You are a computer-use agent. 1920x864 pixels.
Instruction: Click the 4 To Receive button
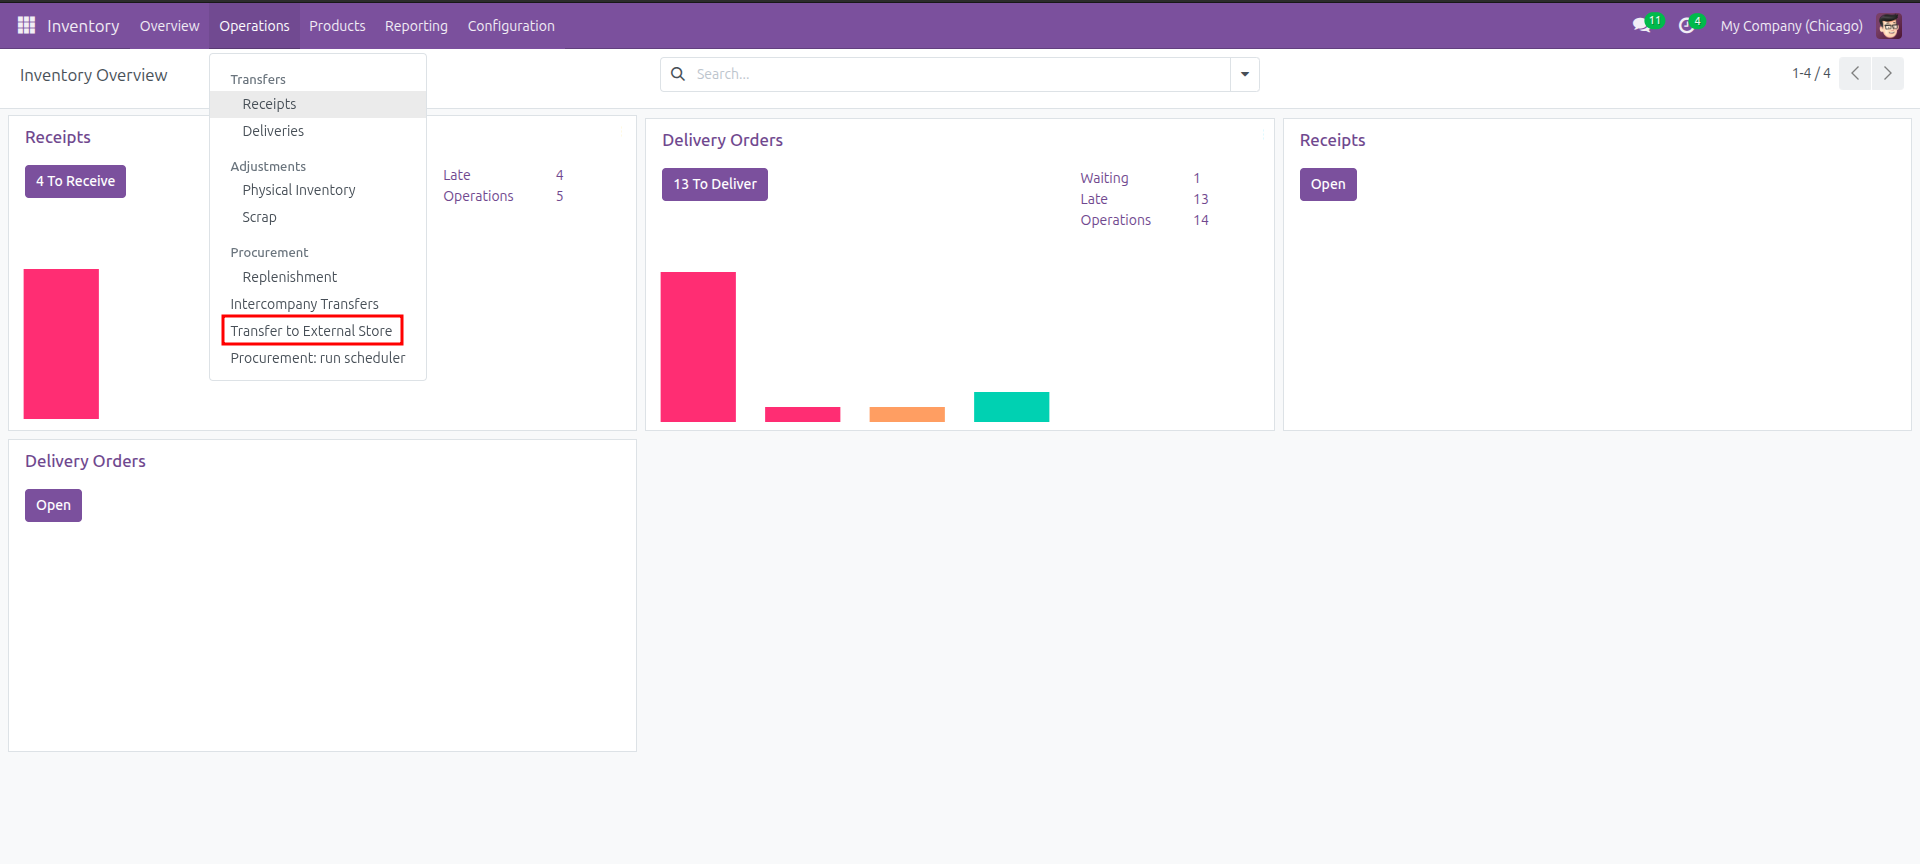tap(75, 181)
